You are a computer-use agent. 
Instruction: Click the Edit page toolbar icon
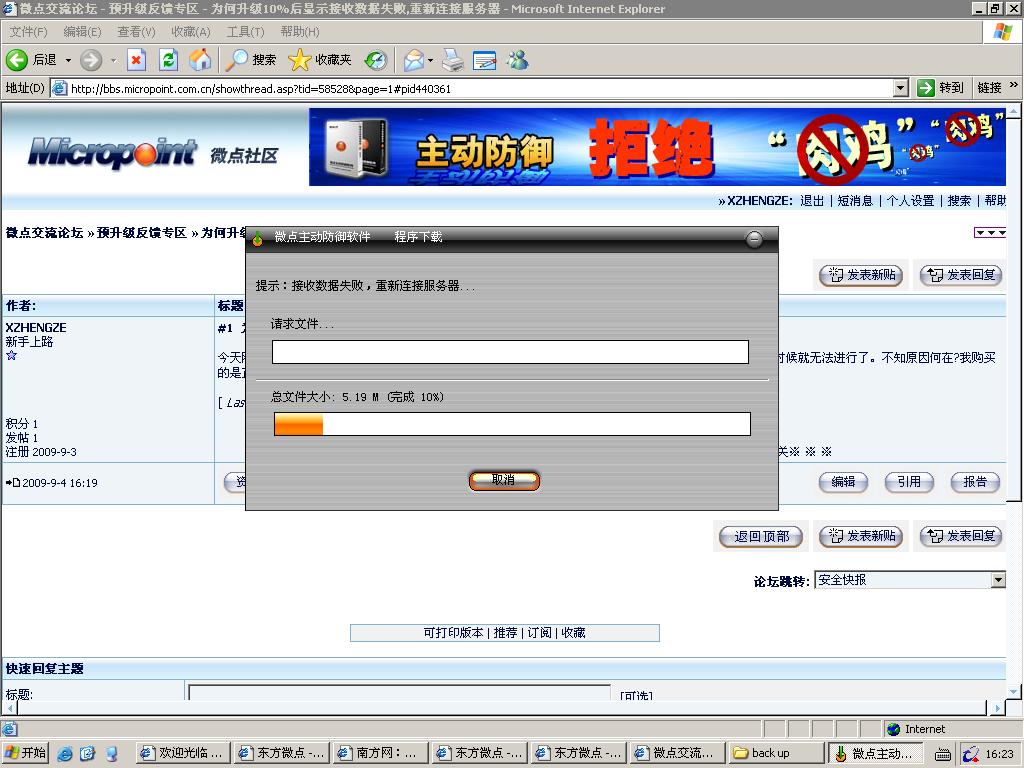coord(485,61)
